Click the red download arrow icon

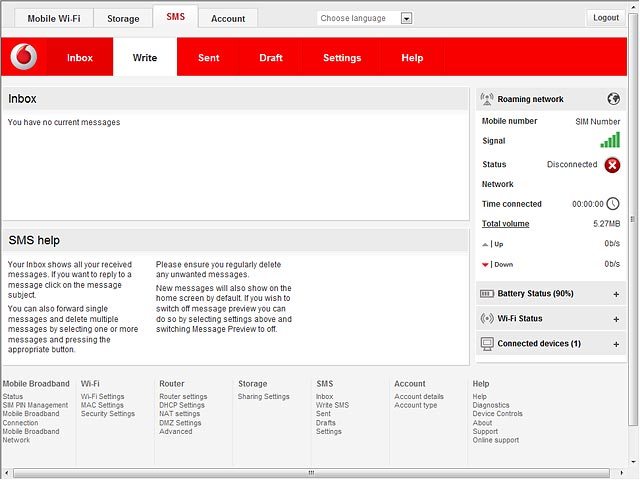485,264
